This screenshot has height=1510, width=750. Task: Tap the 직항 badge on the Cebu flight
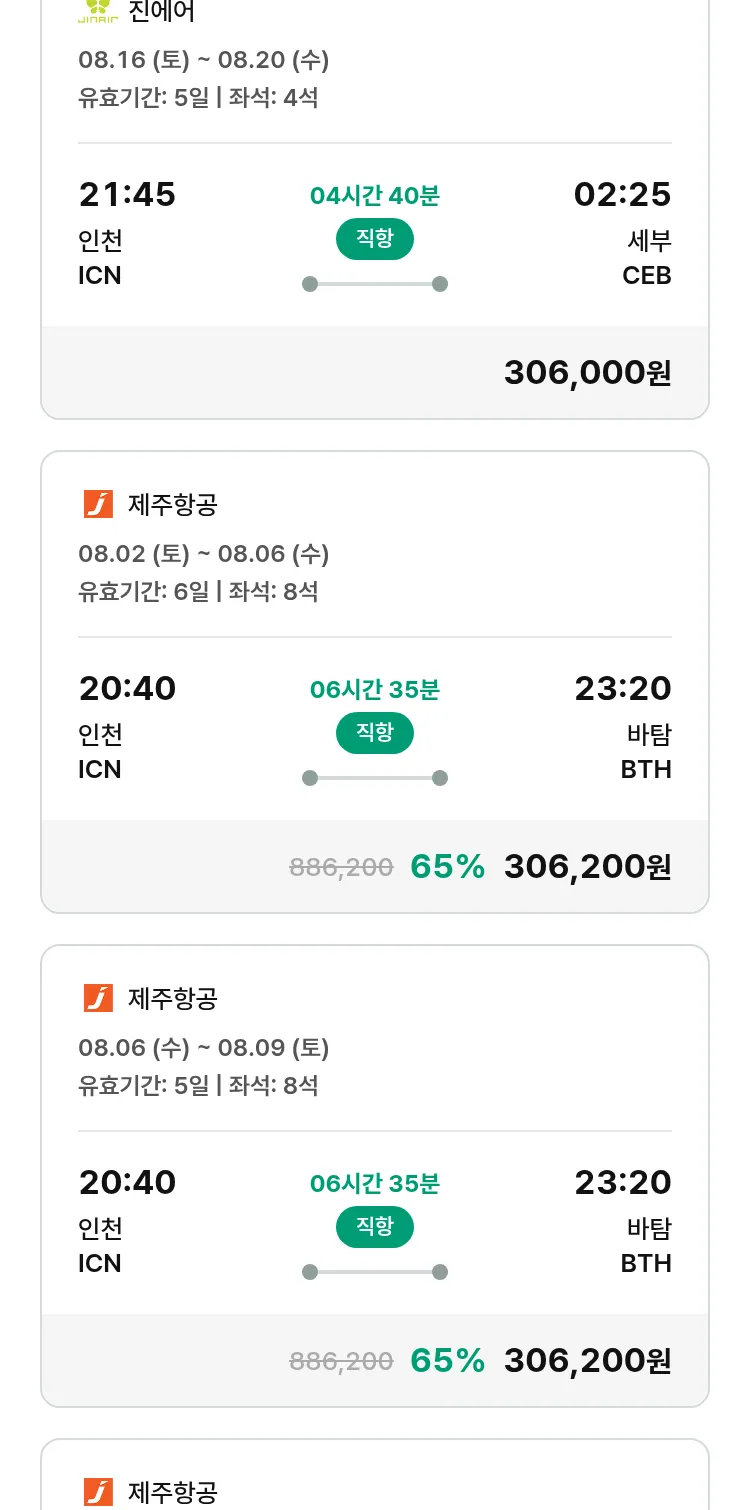[x=375, y=239]
